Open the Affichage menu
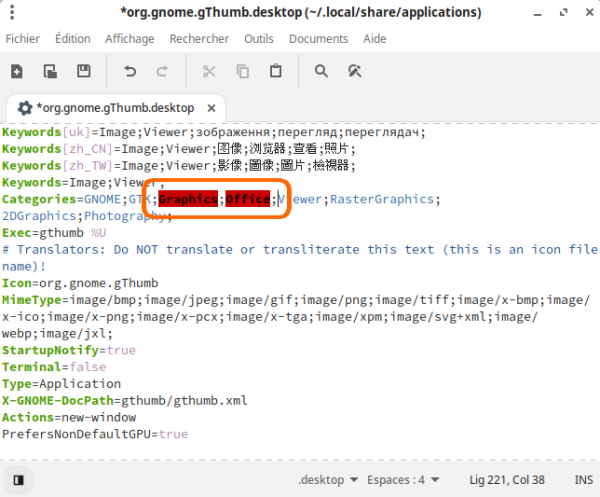This screenshot has width=600, height=497. coord(130,39)
